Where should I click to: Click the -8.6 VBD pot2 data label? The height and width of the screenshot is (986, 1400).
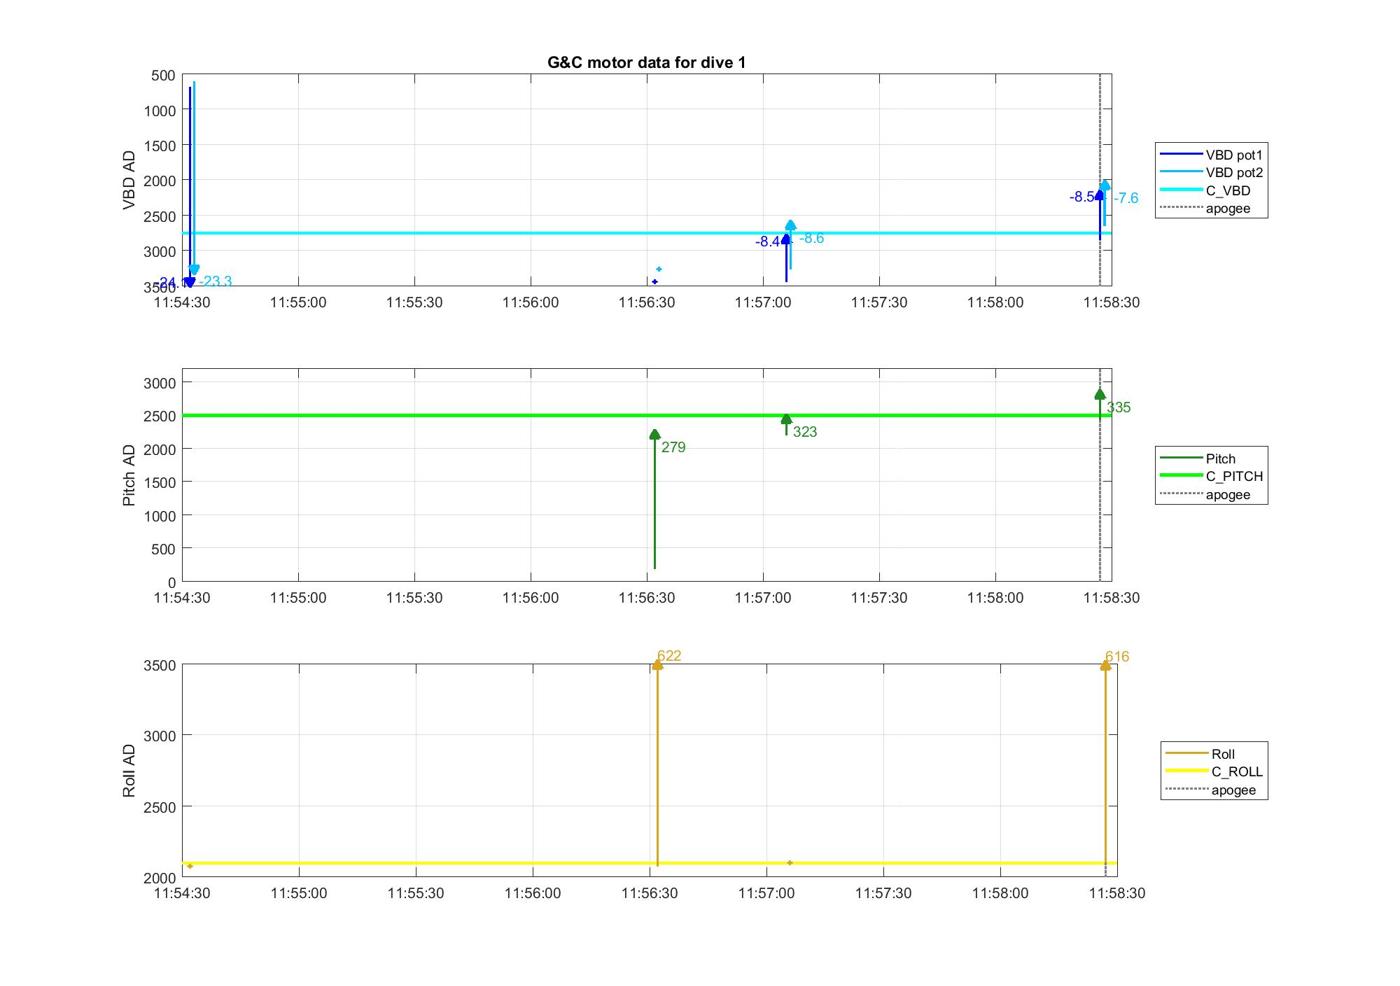point(811,238)
